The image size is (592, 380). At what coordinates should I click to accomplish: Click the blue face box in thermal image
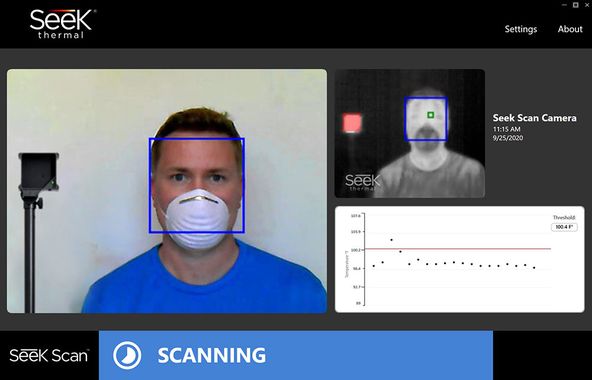[426, 119]
